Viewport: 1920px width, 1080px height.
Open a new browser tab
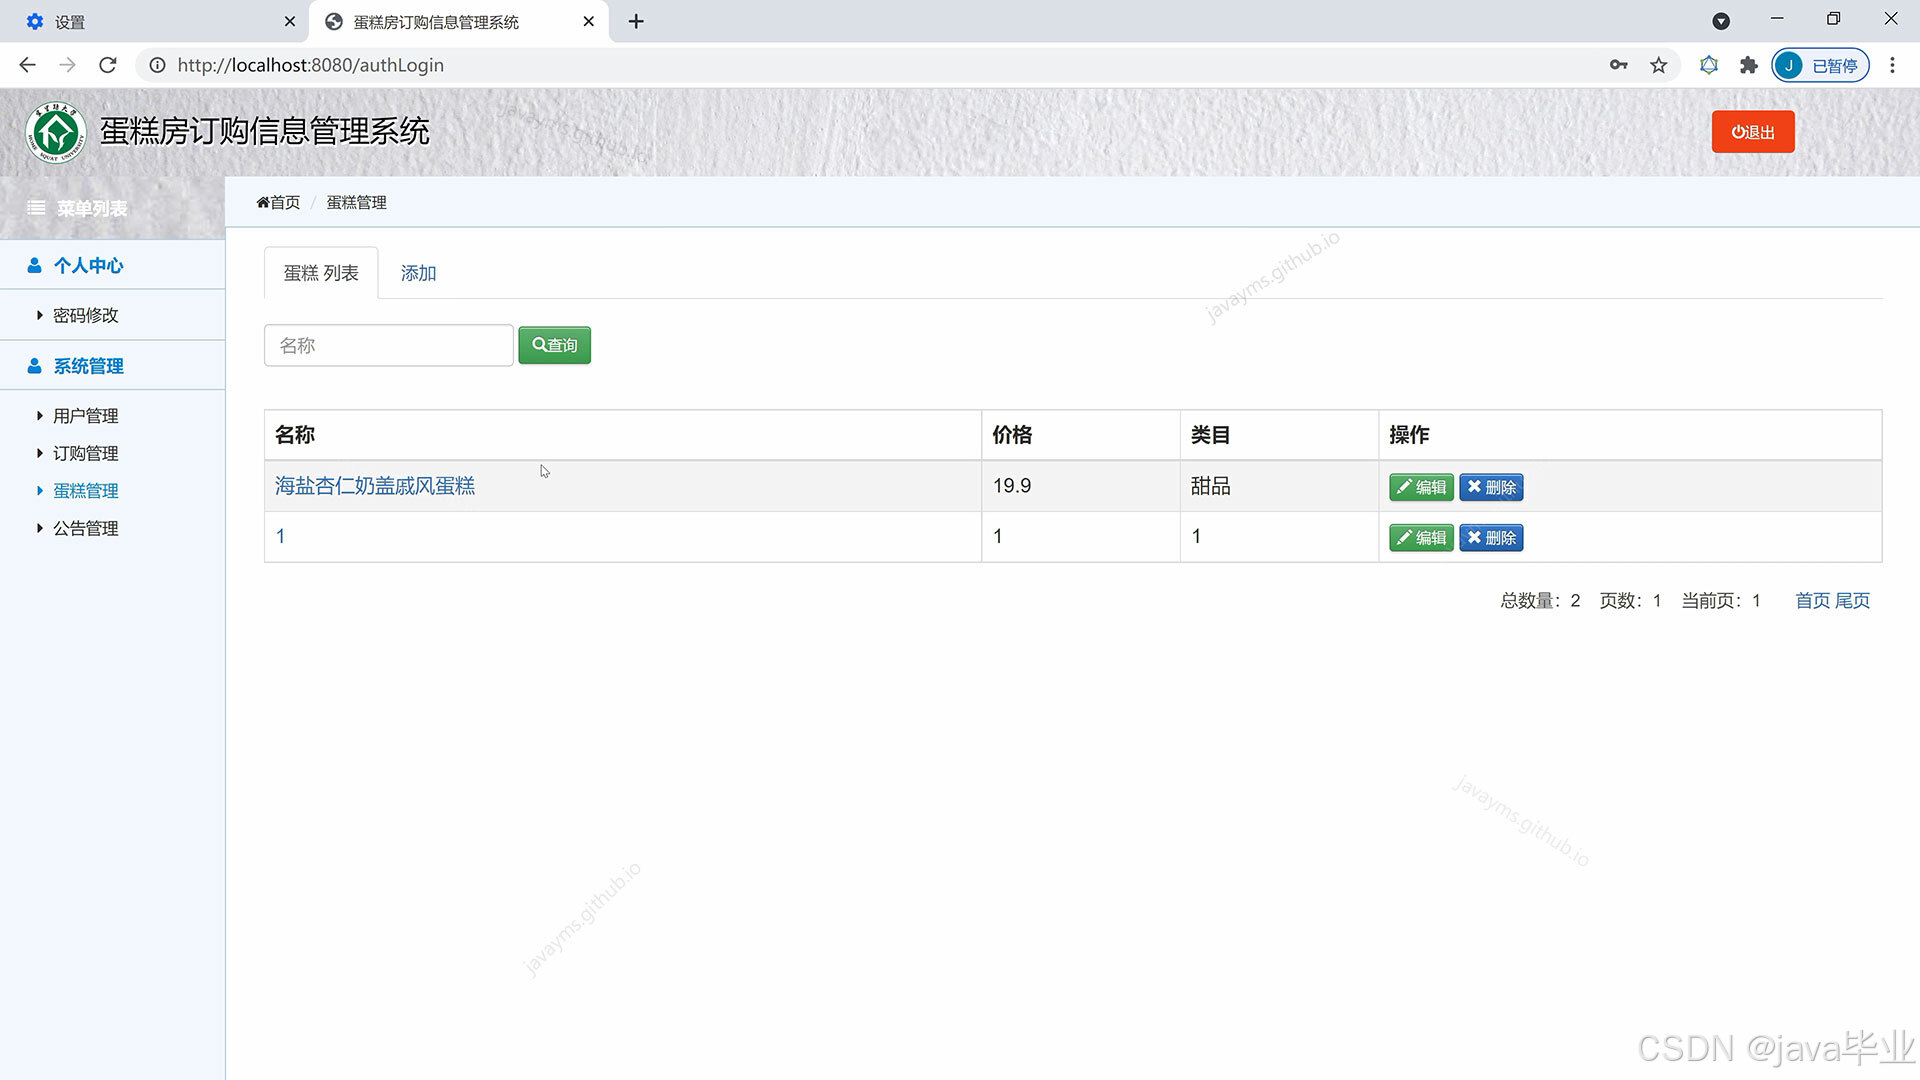(636, 21)
